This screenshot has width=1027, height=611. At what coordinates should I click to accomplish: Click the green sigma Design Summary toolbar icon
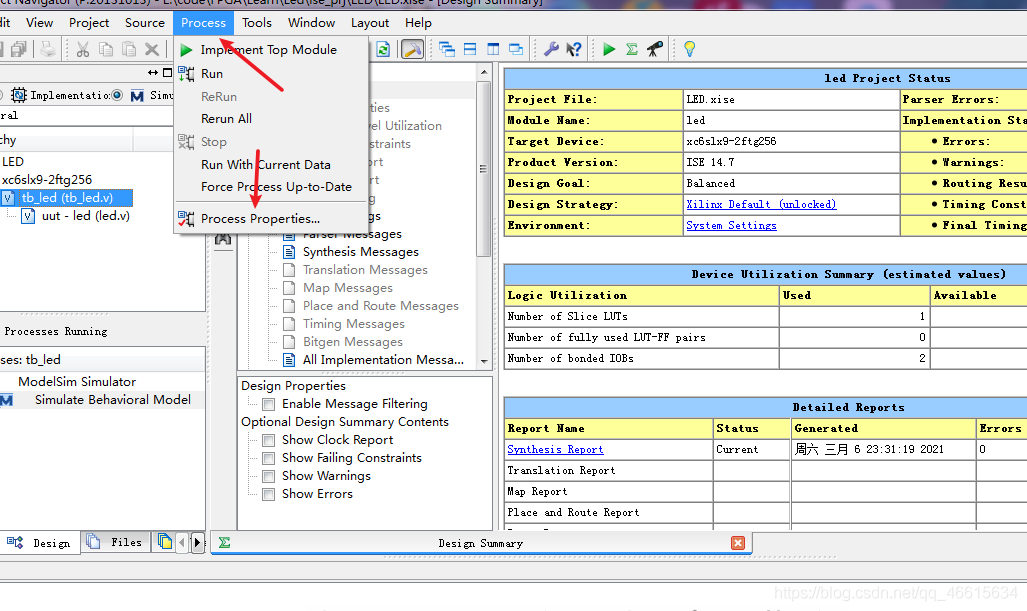[632, 49]
